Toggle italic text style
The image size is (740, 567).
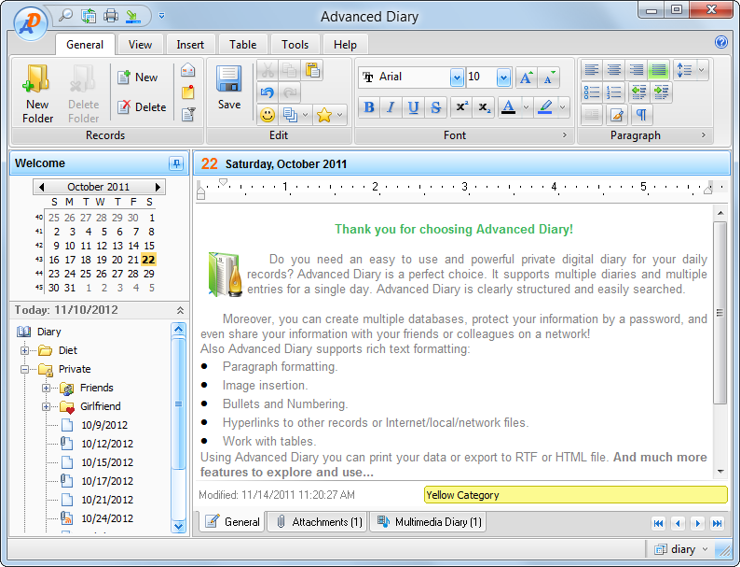click(391, 107)
